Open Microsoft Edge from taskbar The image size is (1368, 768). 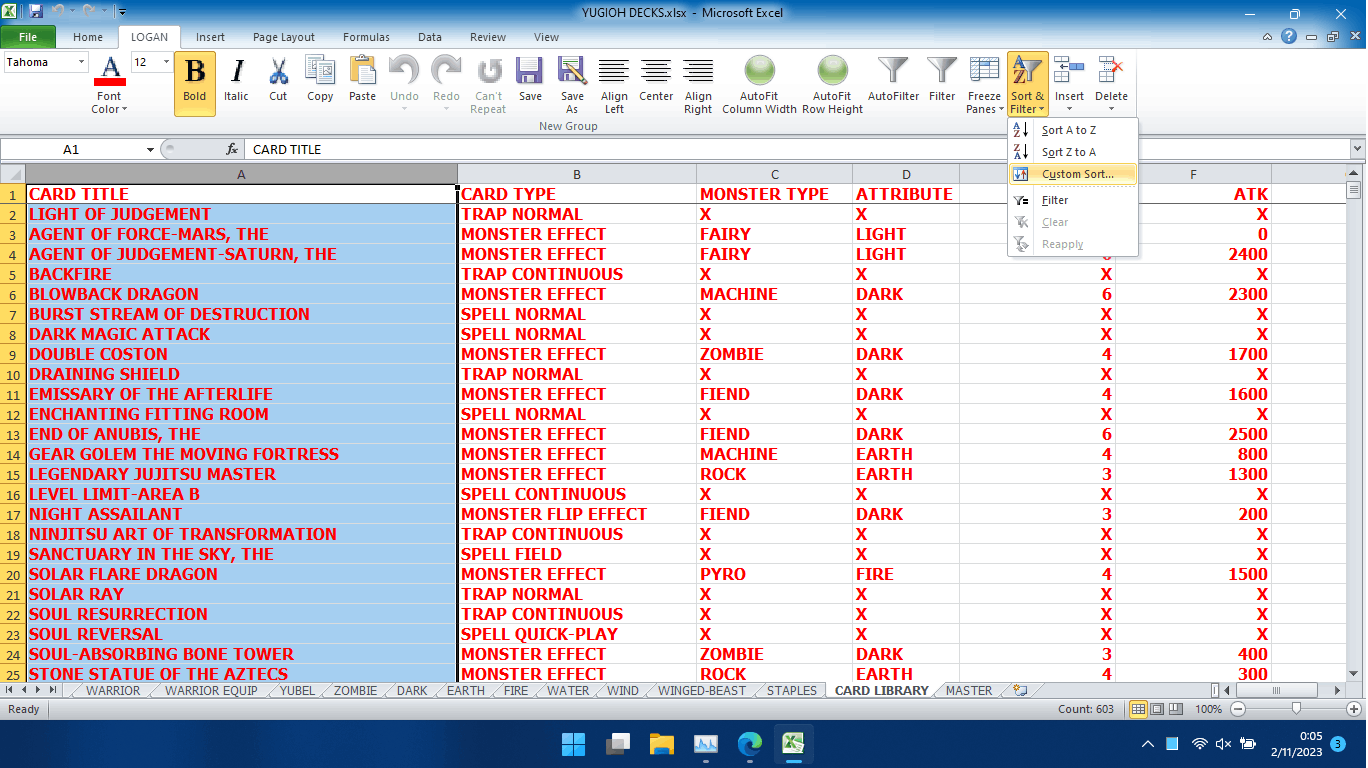click(x=749, y=744)
